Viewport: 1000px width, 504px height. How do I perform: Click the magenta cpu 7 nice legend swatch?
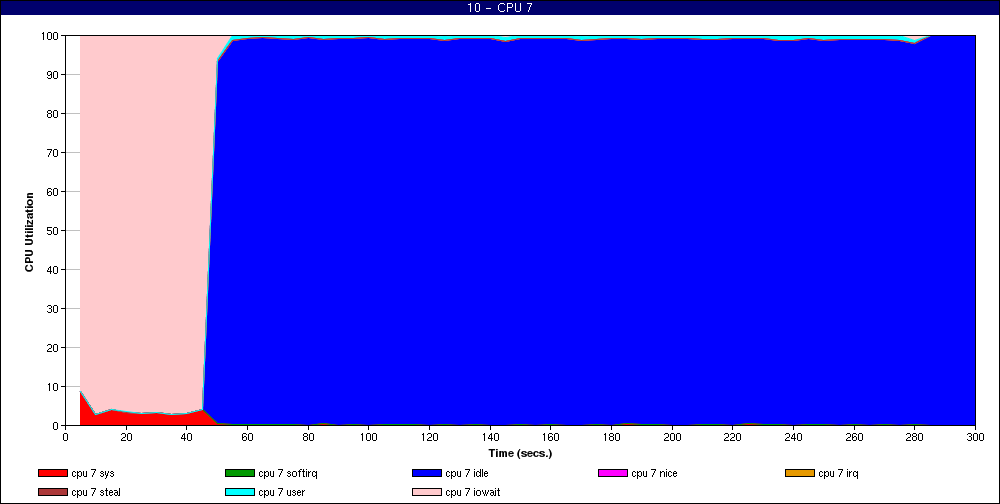pyautogui.click(x=613, y=473)
